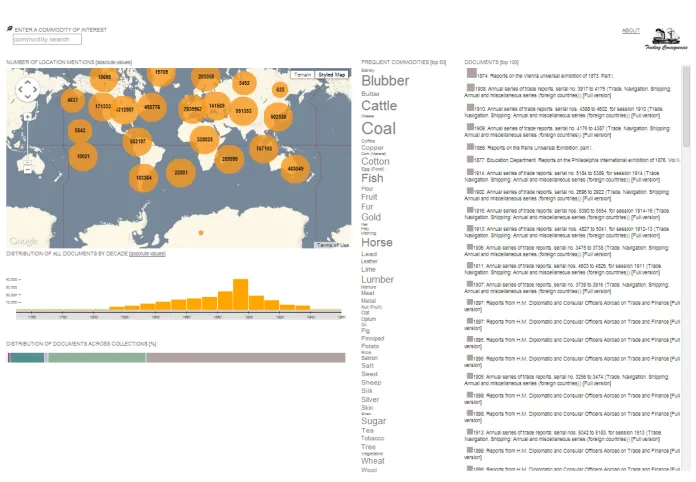
Task: Select Lumber in the commodity cloud
Action: tap(378, 280)
